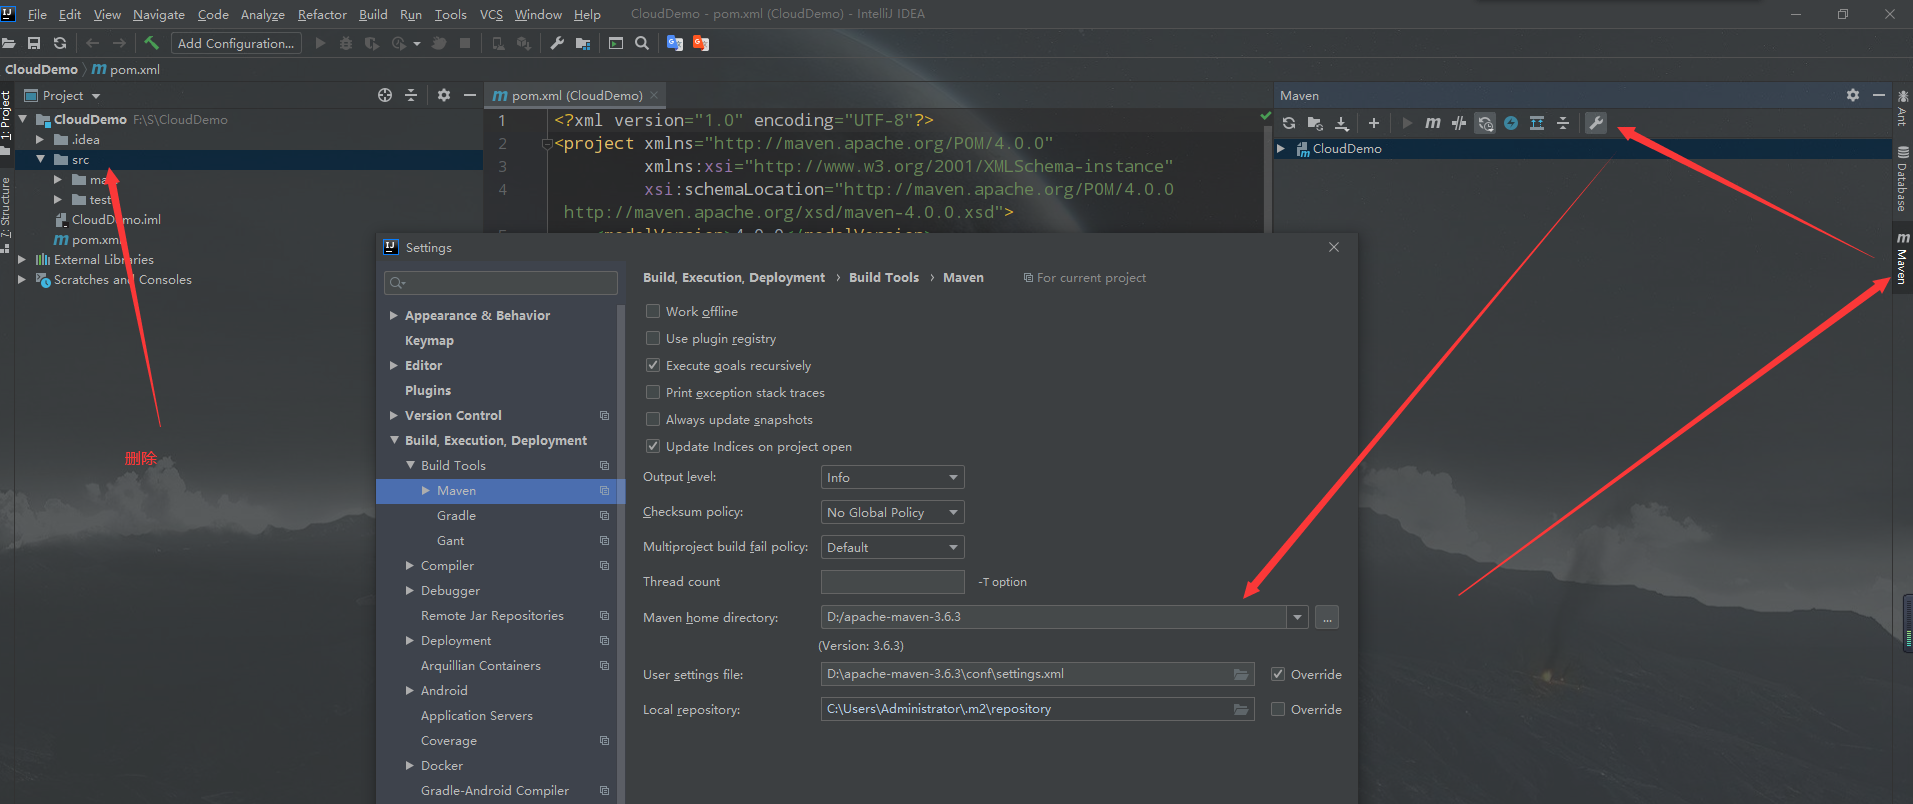Enable Work offline checkbox
Viewport: 1913px width, 804px height.
[x=653, y=311]
